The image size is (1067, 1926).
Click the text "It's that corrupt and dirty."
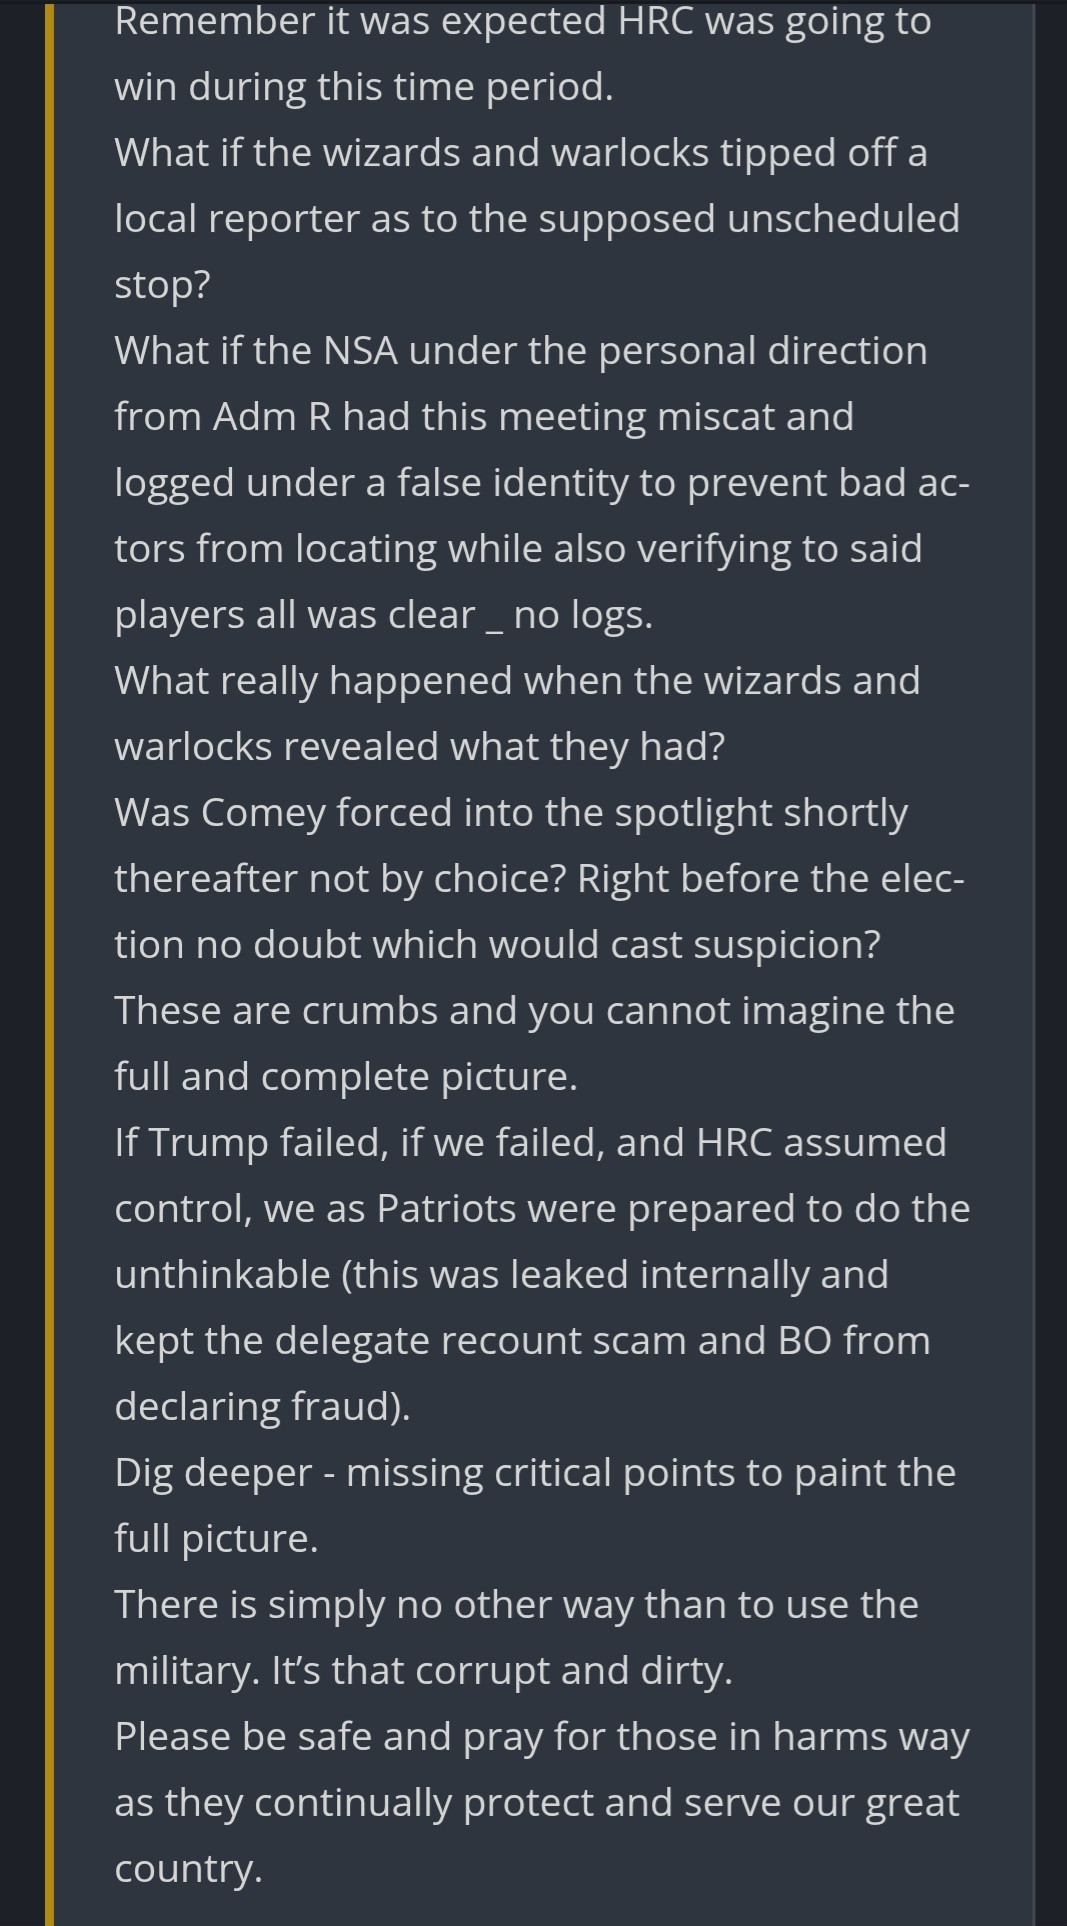(502, 1671)
